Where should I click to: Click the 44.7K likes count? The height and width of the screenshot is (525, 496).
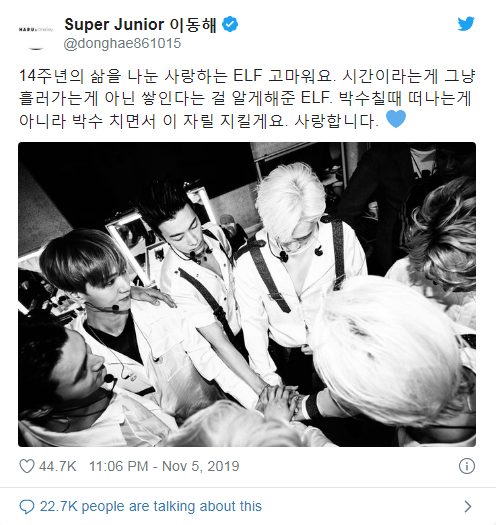(x=58, y=466)
